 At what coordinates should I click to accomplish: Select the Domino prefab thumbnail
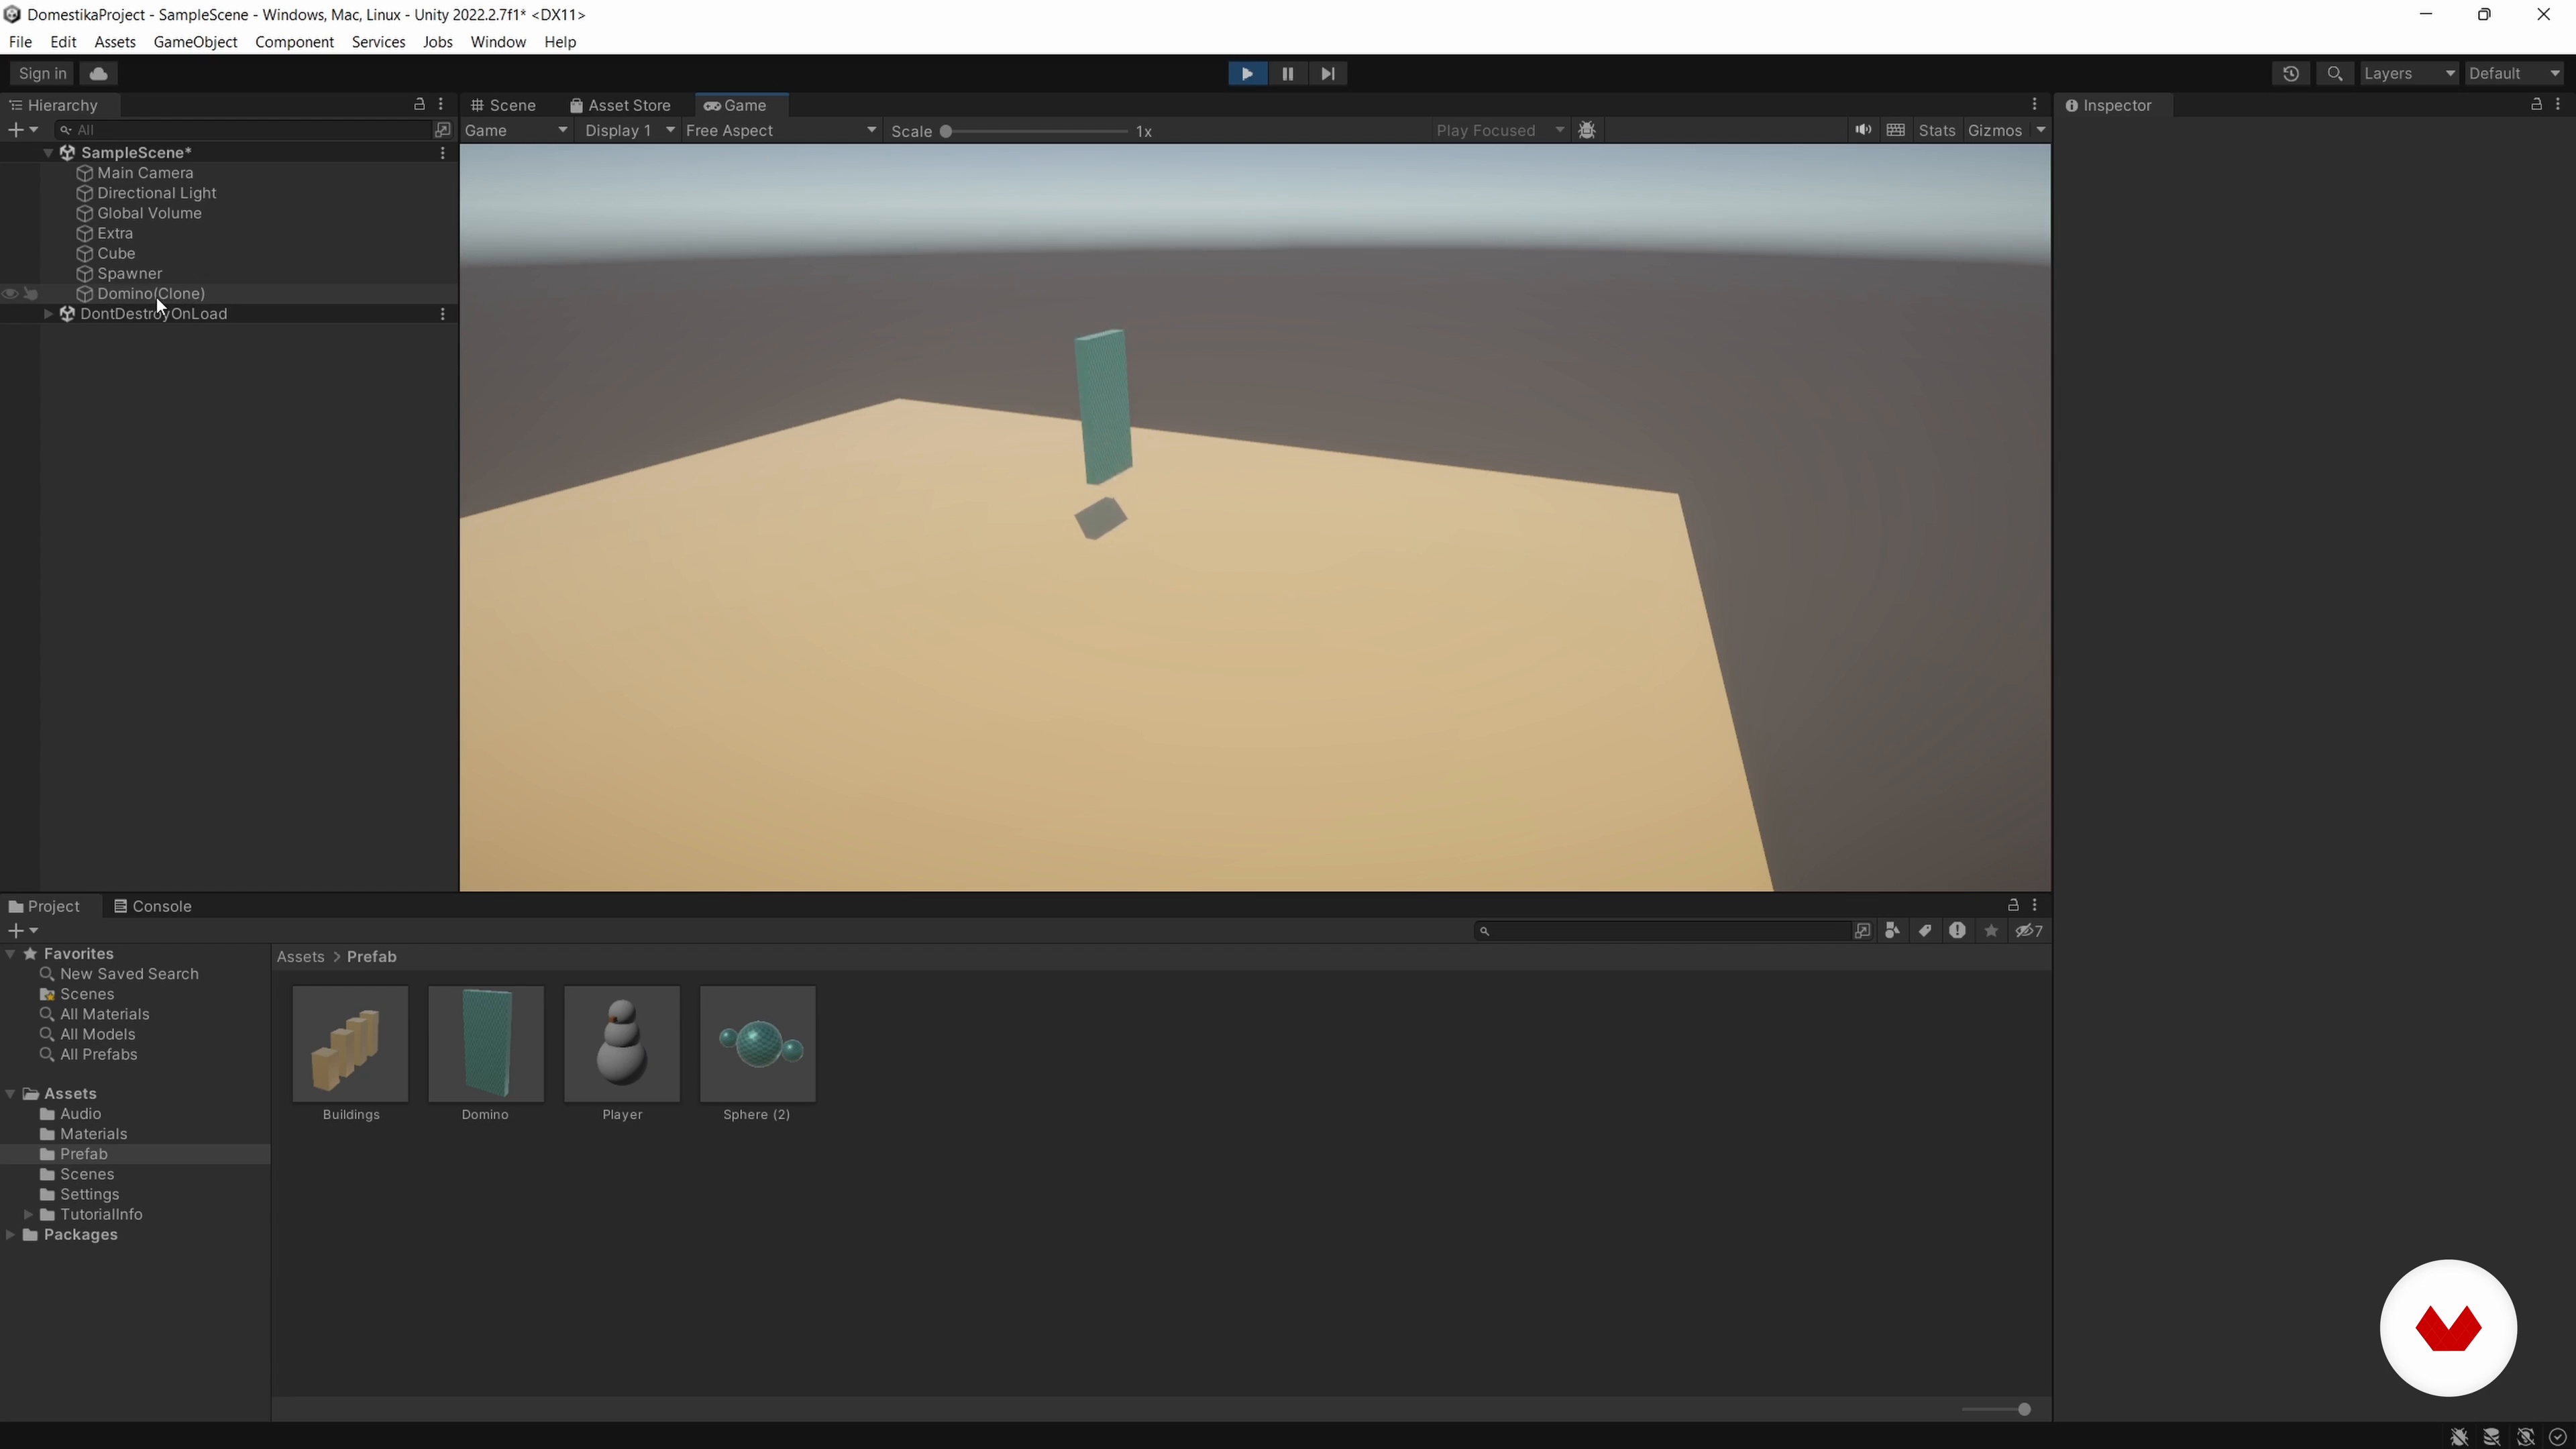(486, 1044)
